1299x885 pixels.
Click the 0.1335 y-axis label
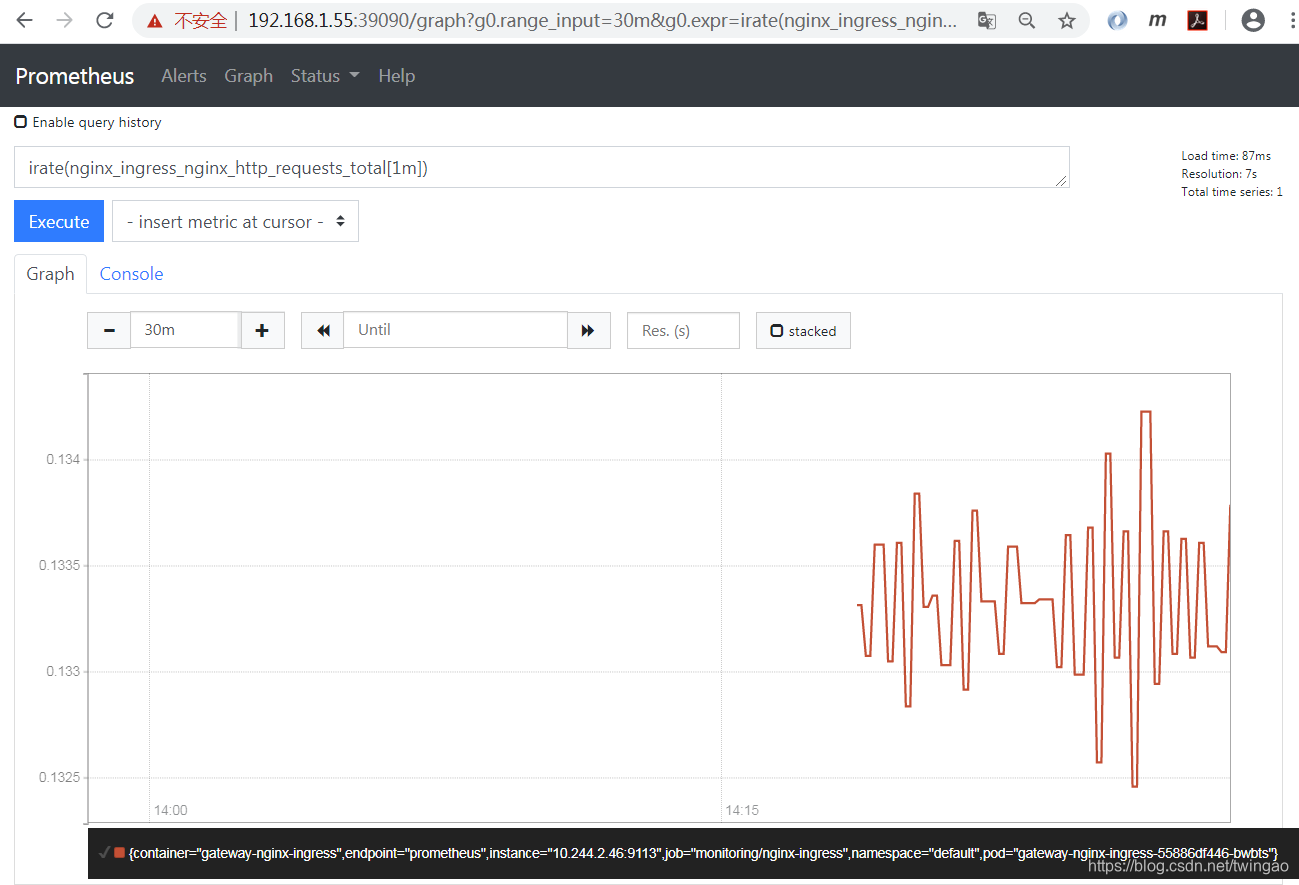(x=59, y=566)
